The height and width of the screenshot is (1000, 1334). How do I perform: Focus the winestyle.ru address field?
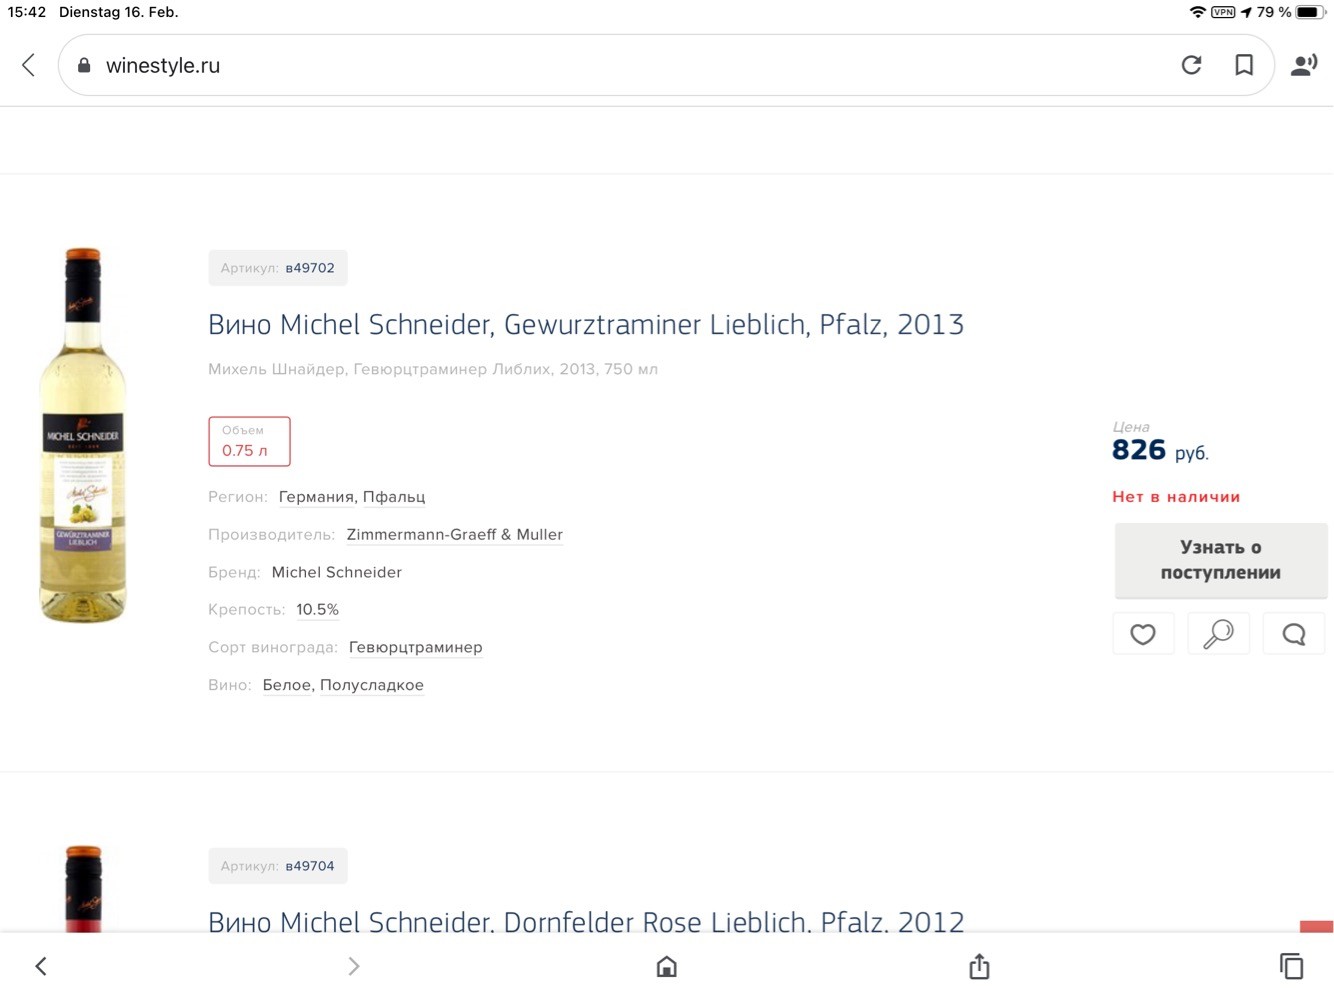pos(620,65)
